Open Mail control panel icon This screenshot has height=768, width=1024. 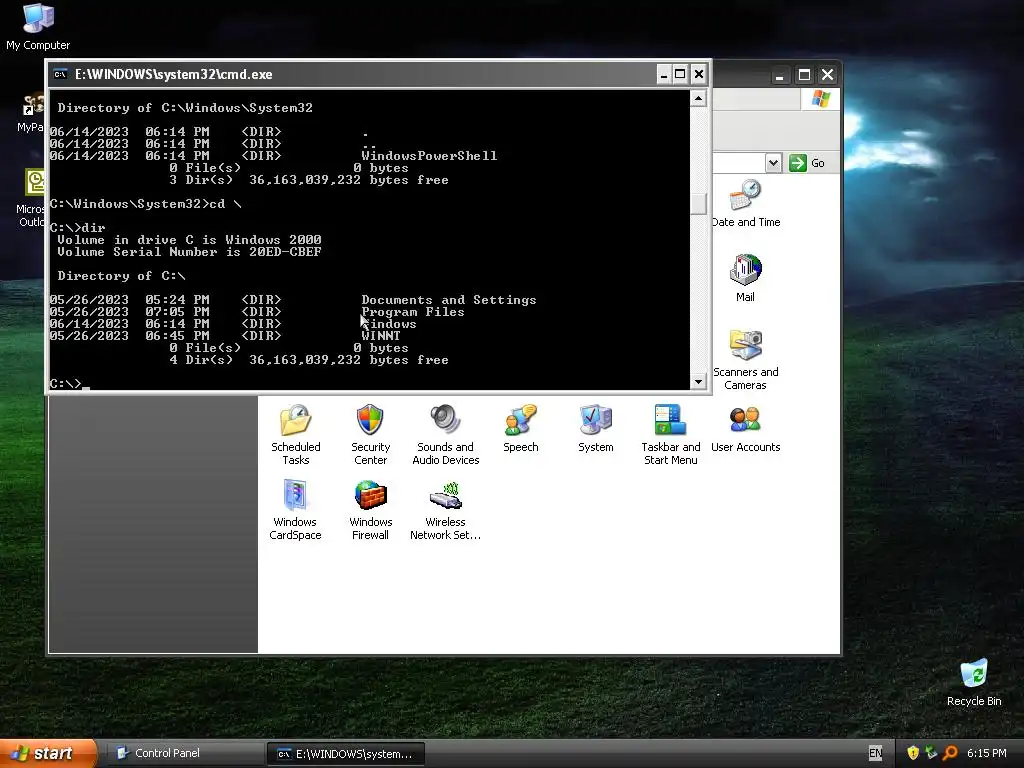[x=745, y=278]
